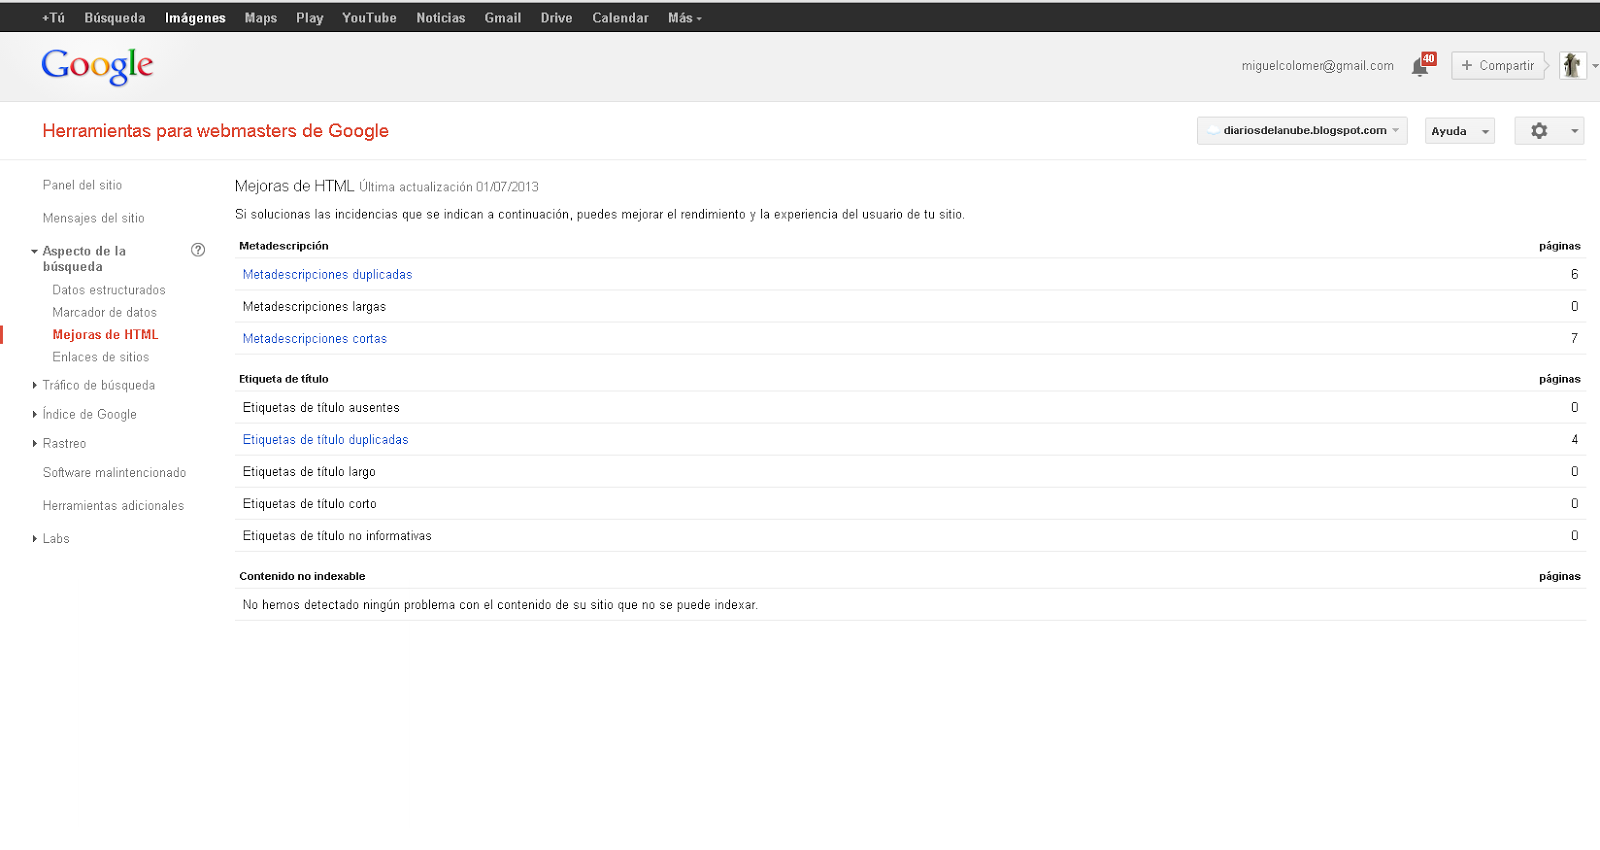This screenshot has height=850, width=1600.
Task: Open the diariosdelanube.blogspot.com site selector
Action: click(1302, 131)
